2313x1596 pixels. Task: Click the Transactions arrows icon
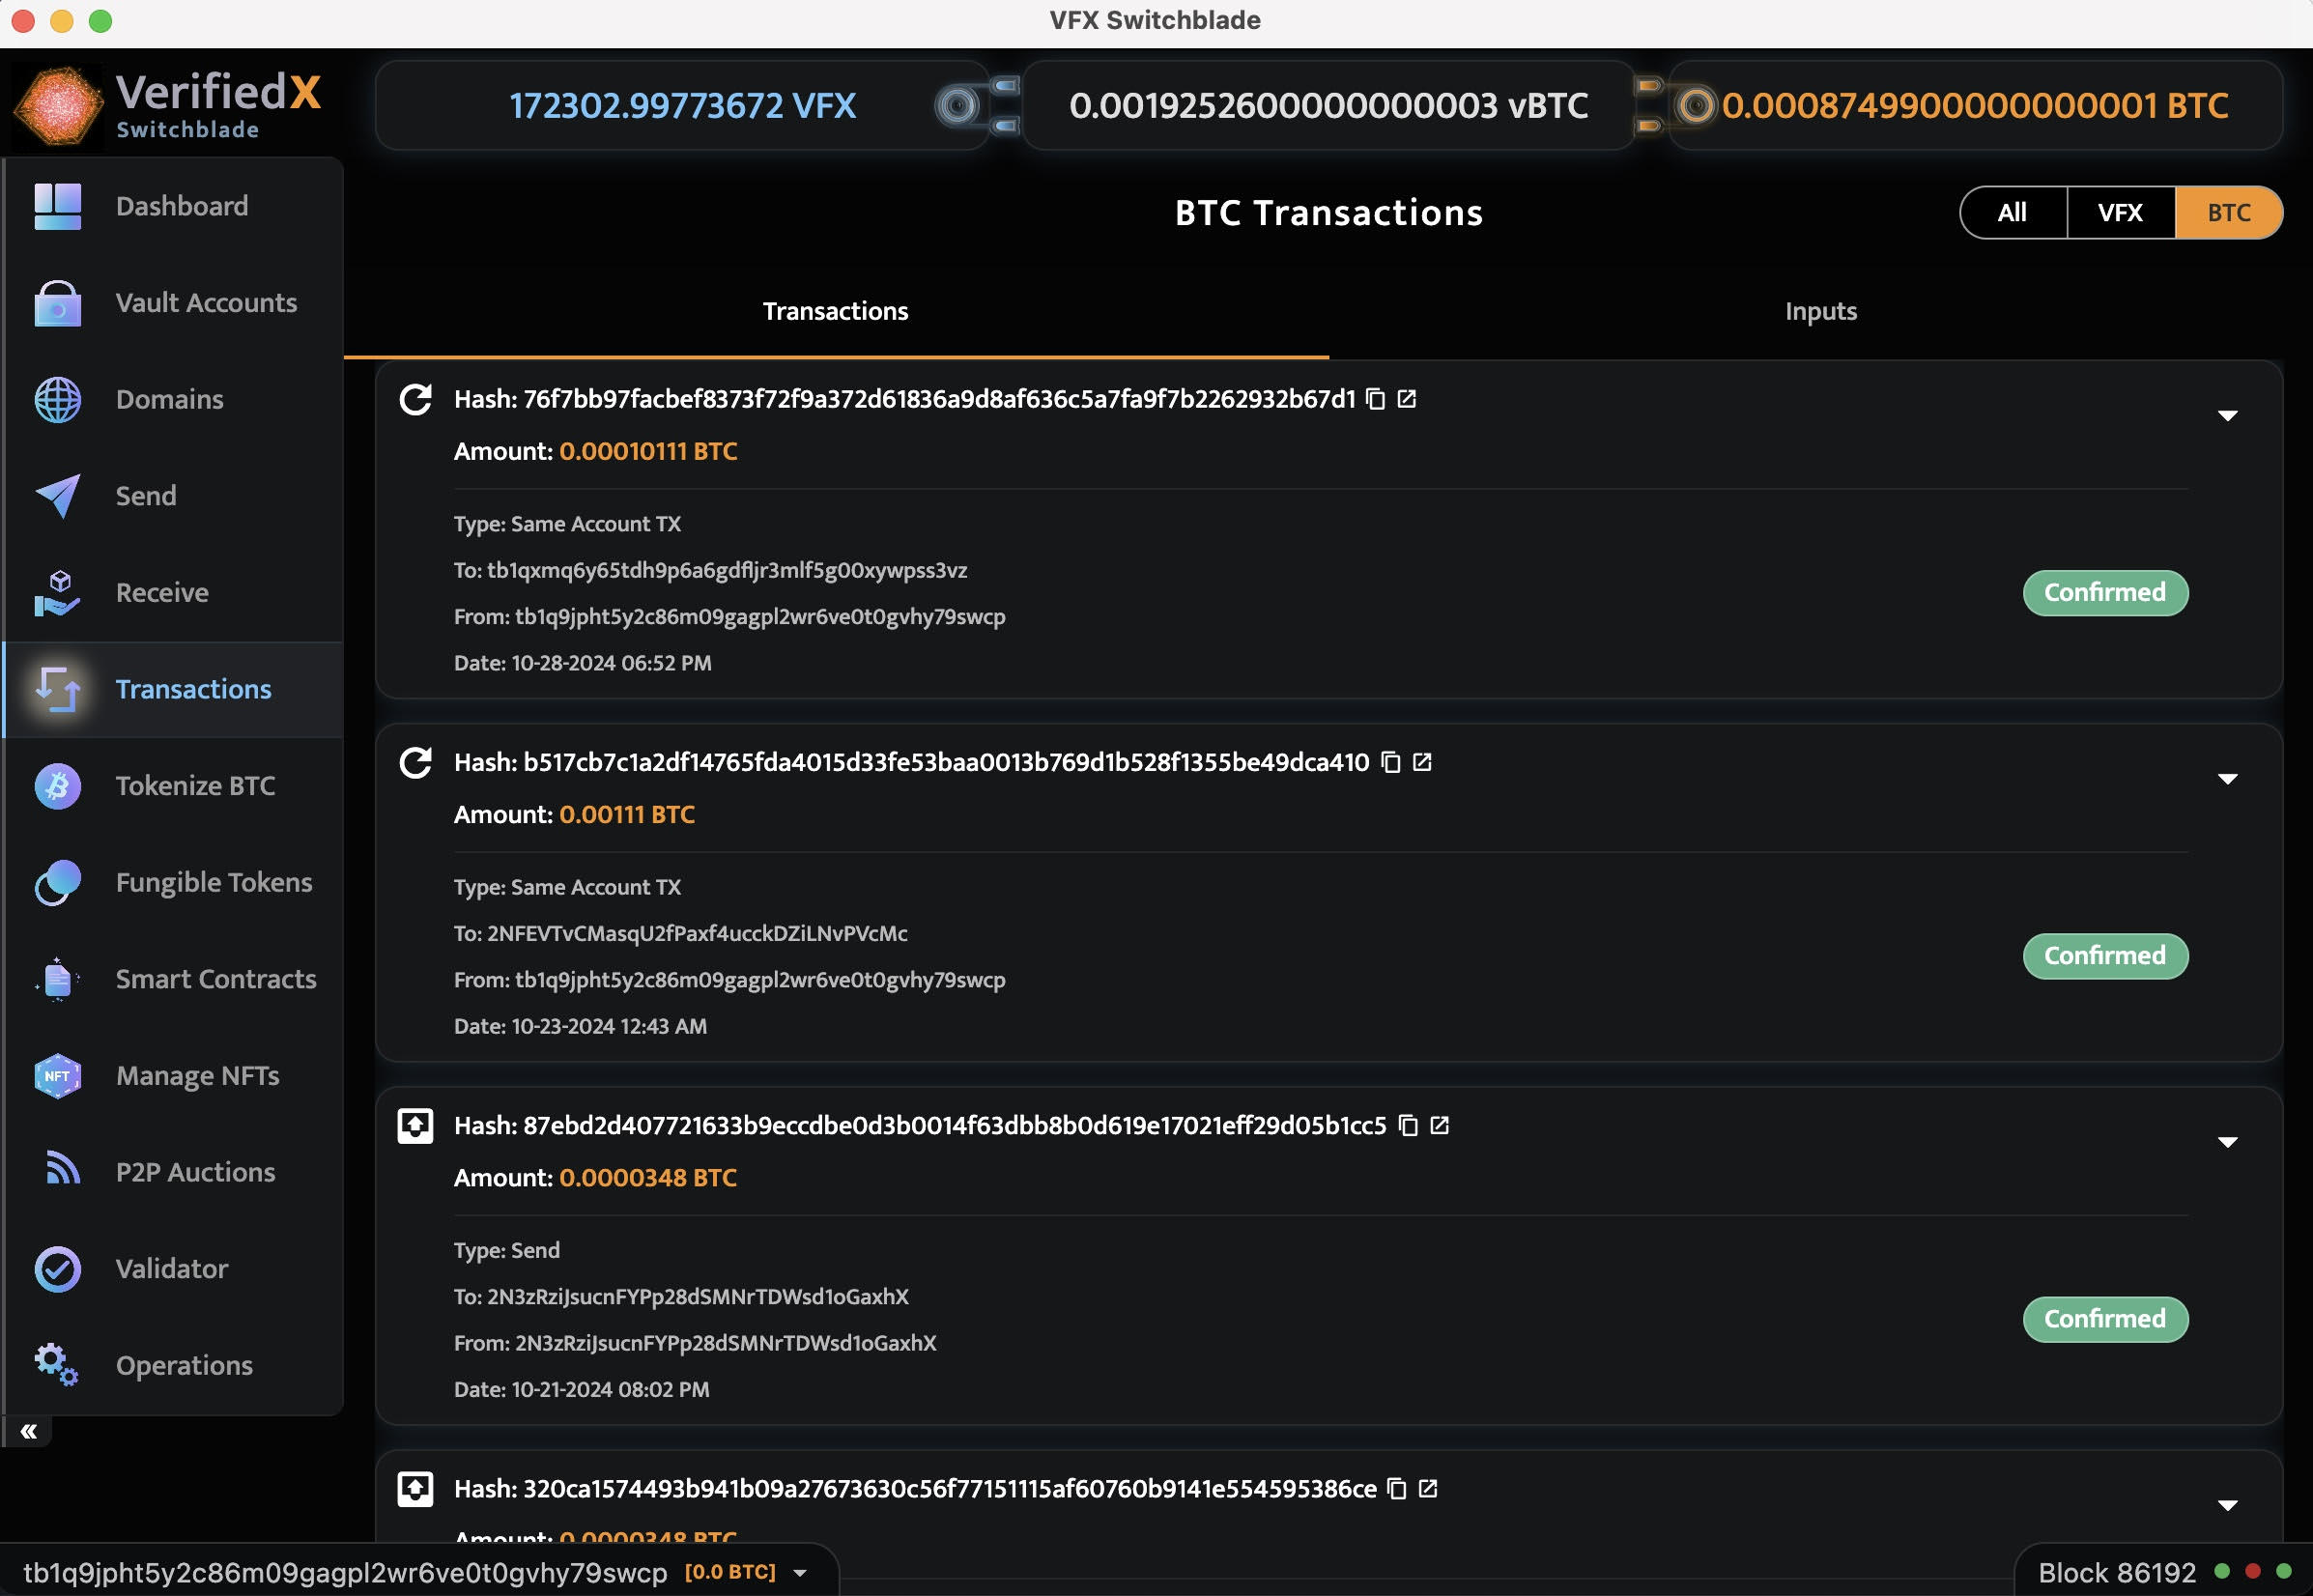tap(57, 690)
